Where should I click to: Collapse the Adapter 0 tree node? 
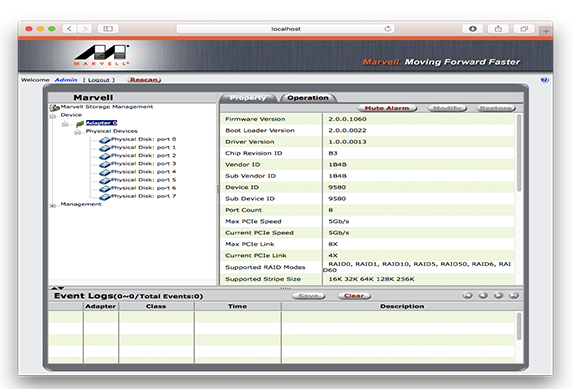click(x=65, y=124)
